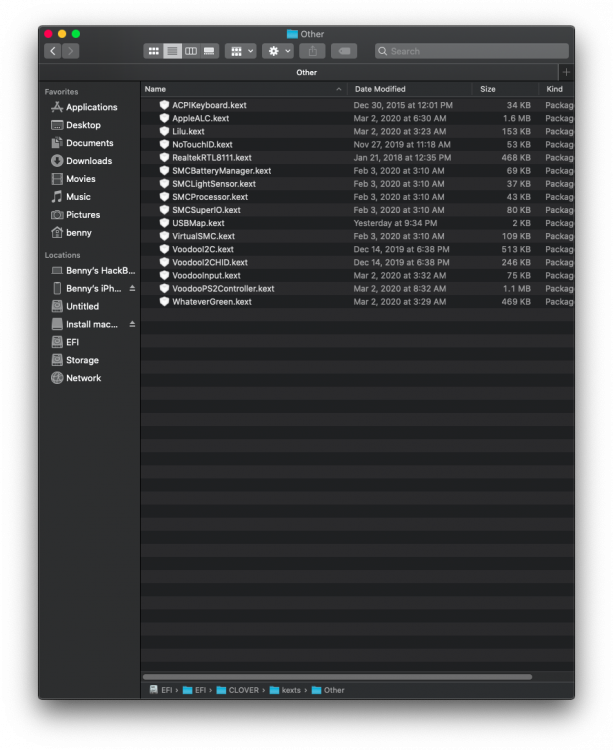Toggle sort direction arrow in Name column
Screen dimensions: 613x750
pos(339,89)
